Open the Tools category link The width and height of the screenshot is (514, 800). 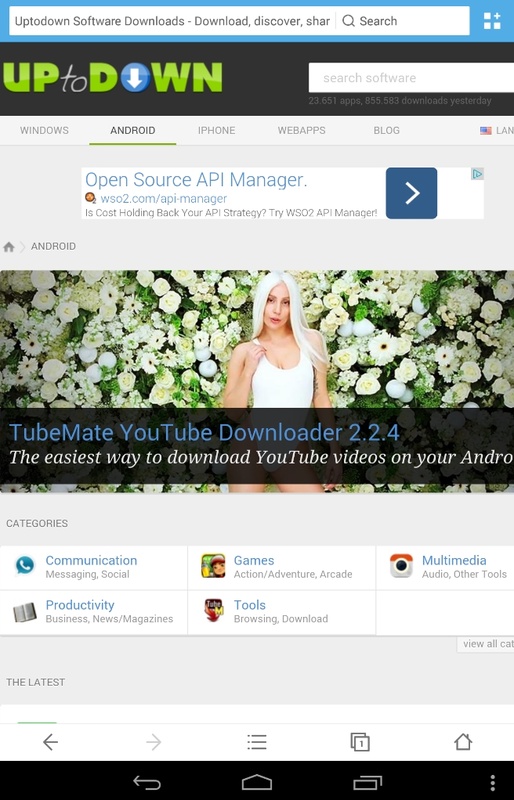(x=250, y=605)
